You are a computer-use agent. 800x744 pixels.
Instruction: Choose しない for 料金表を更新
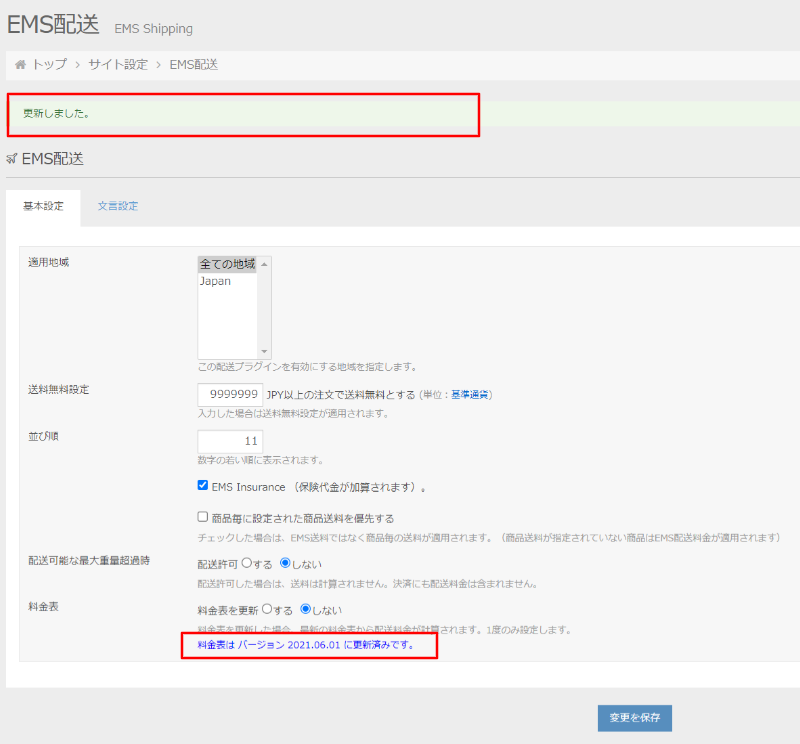pyautogui.click(x=306, y=609)
